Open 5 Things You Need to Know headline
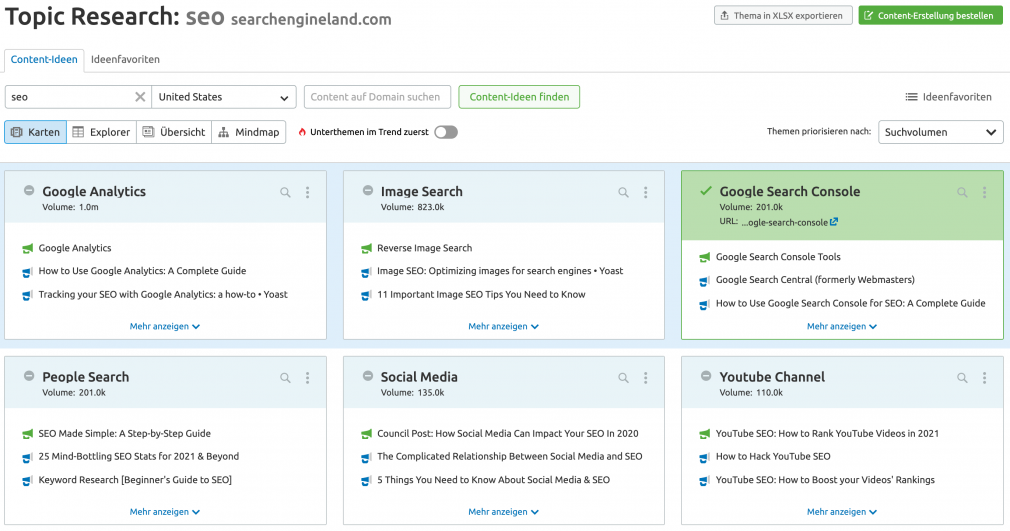The image size is (1010, 531). click(493, 480)
